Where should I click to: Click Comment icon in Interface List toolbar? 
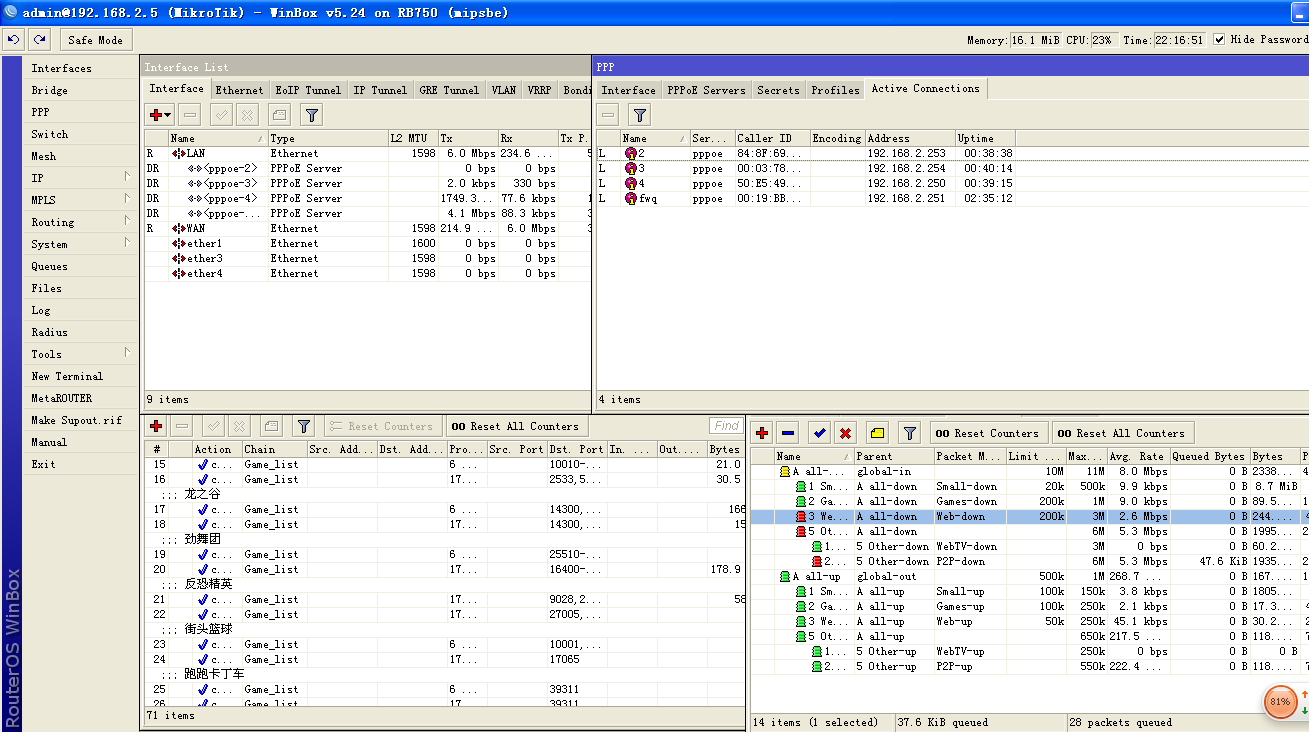coord(280,115)
